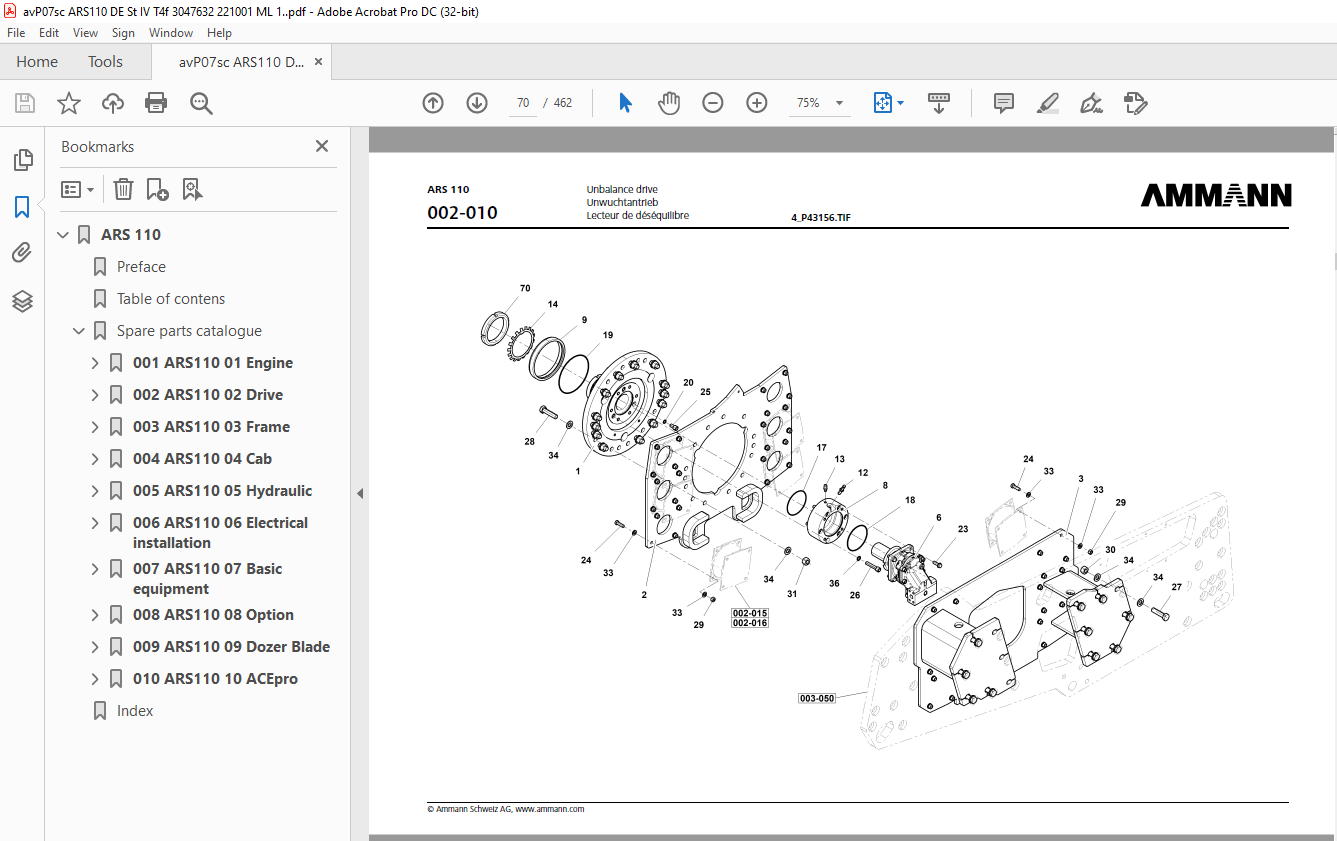1337x841 pixels.
Task: Click the find bookmark icon
Action: 193,189
